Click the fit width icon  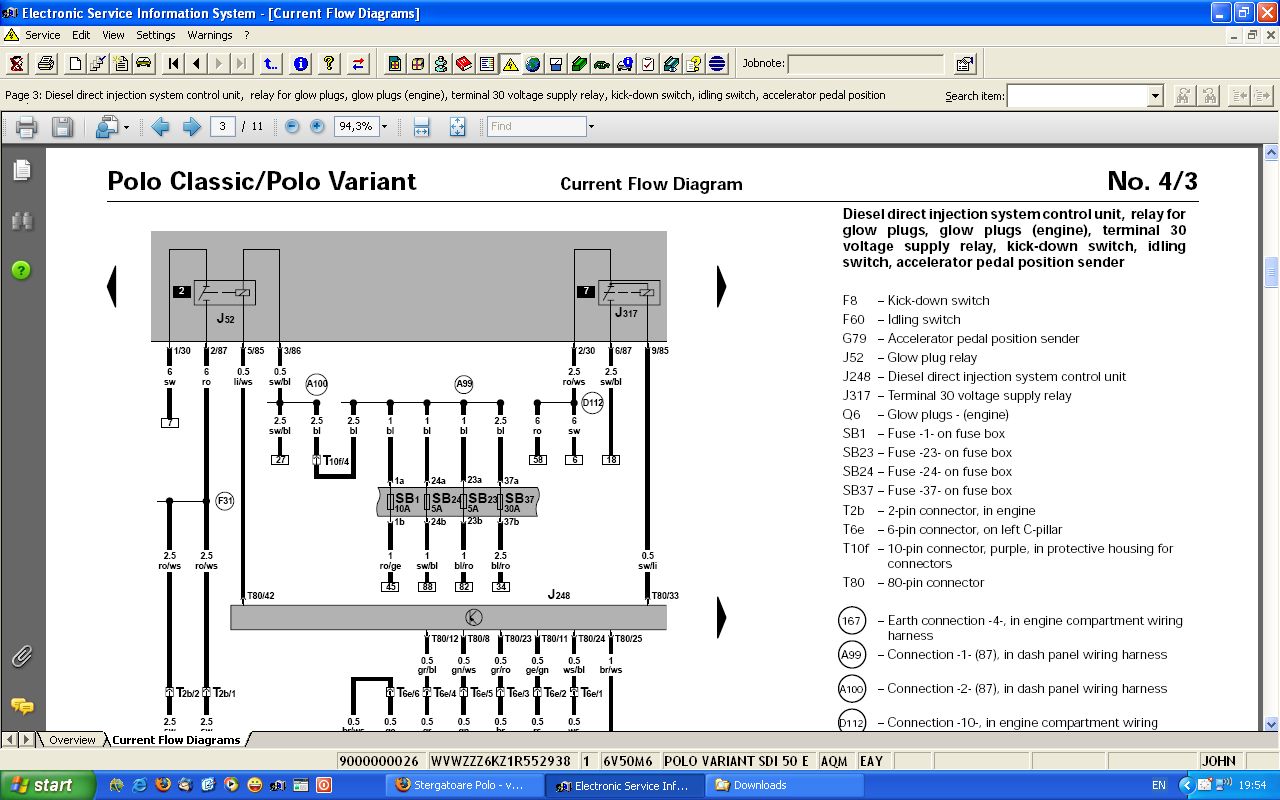click(421, 127)
